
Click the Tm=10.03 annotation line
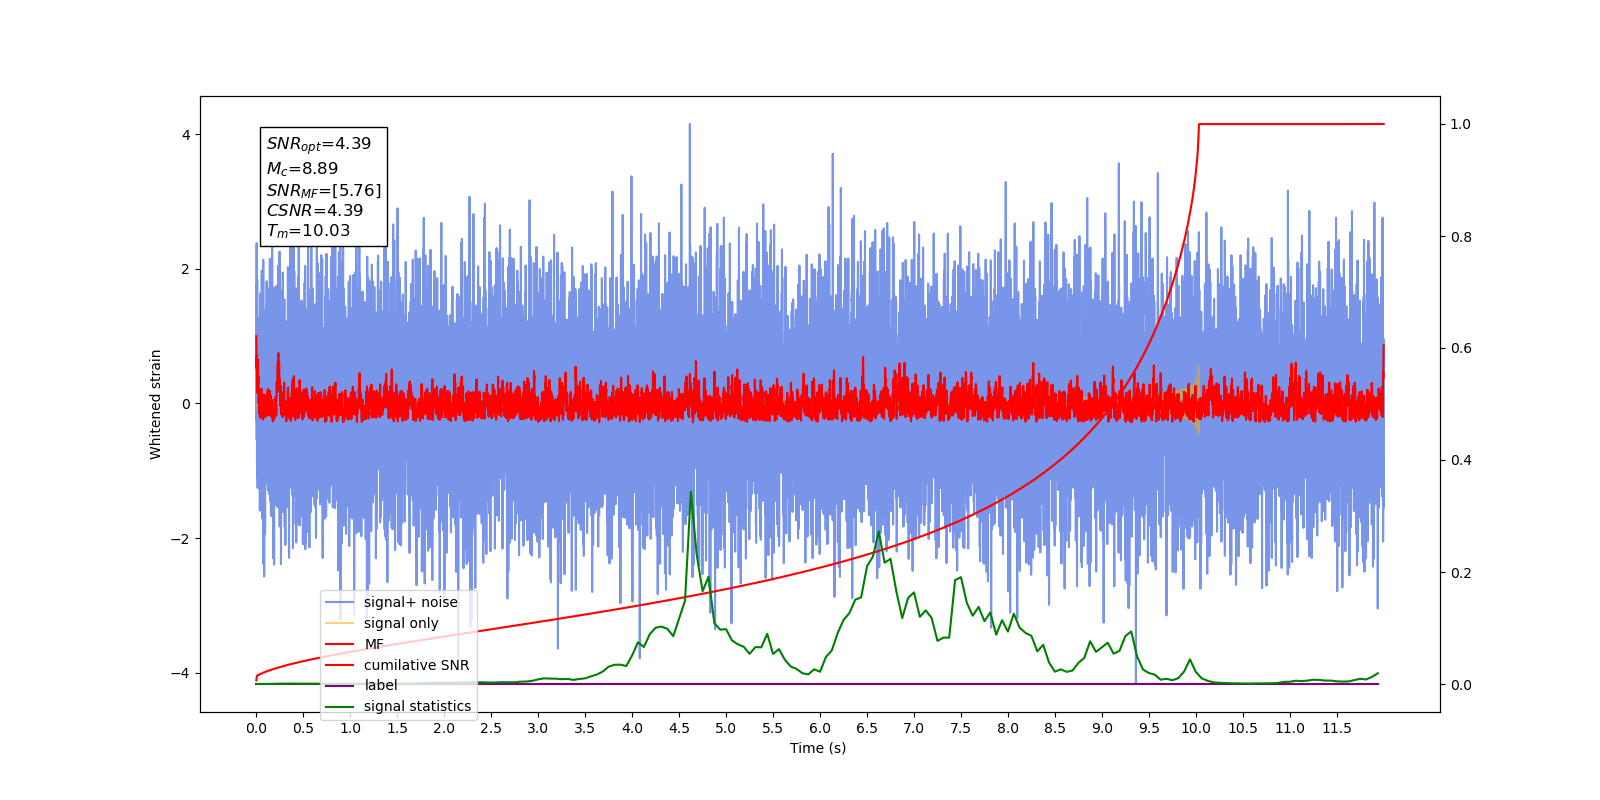point(308,231)
